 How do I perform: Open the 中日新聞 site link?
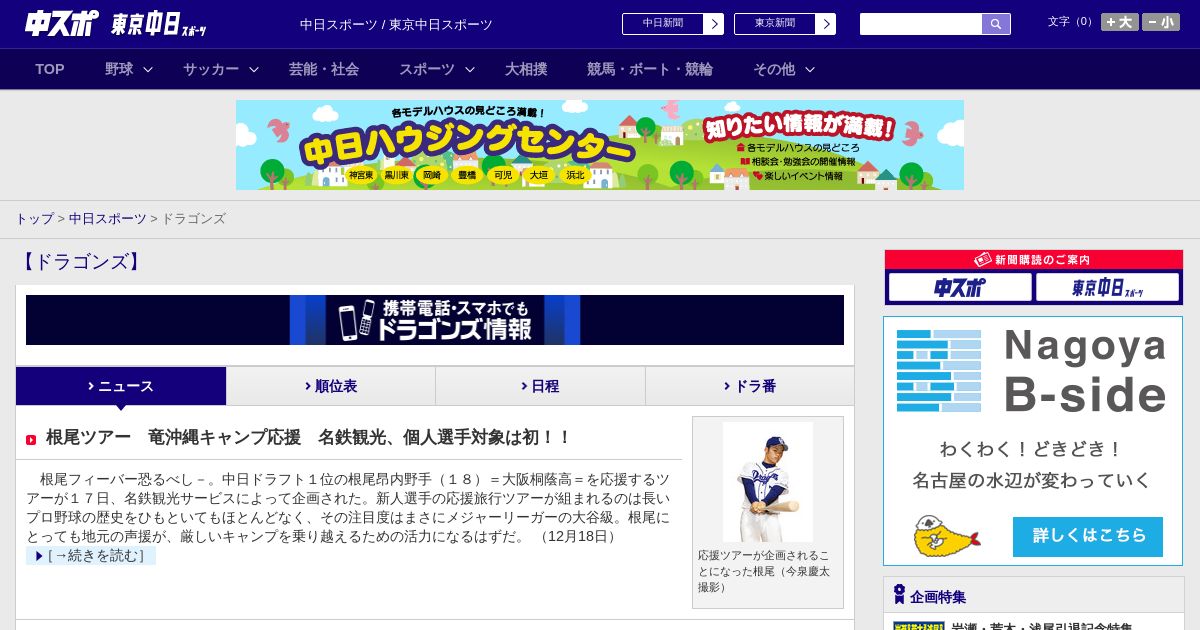pos(663,24)
